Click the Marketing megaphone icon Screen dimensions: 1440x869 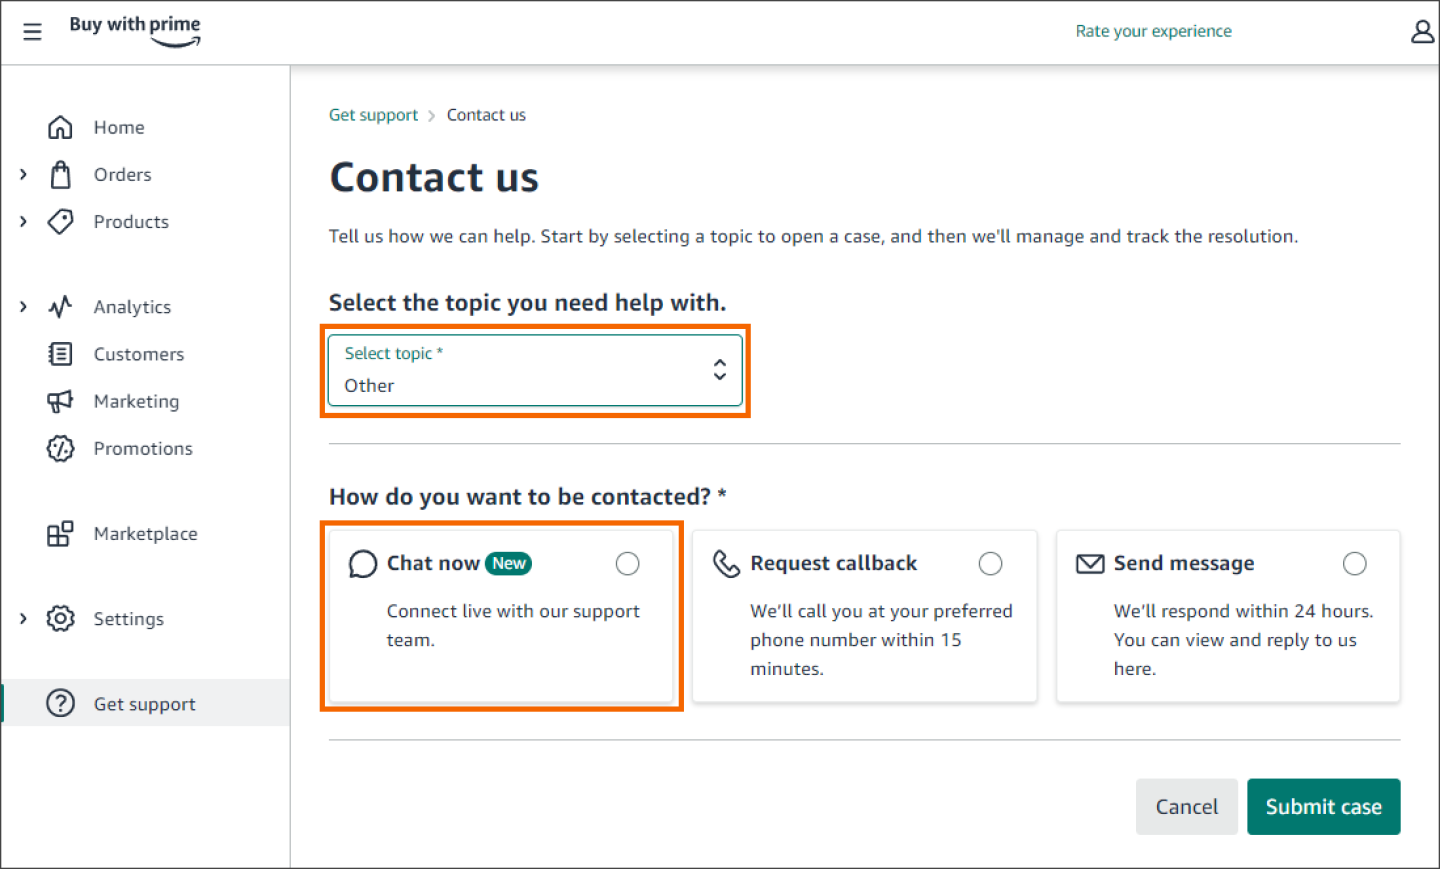pyautogui.click(x=60, y=401)
